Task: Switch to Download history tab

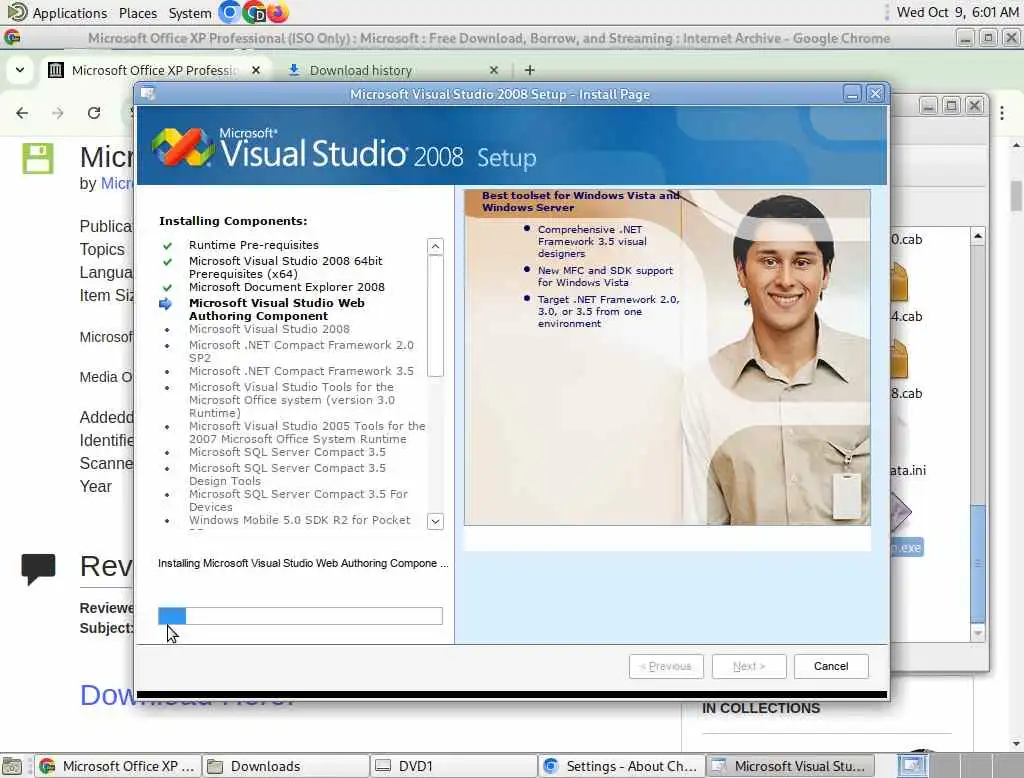Action: tap(360, 70)
